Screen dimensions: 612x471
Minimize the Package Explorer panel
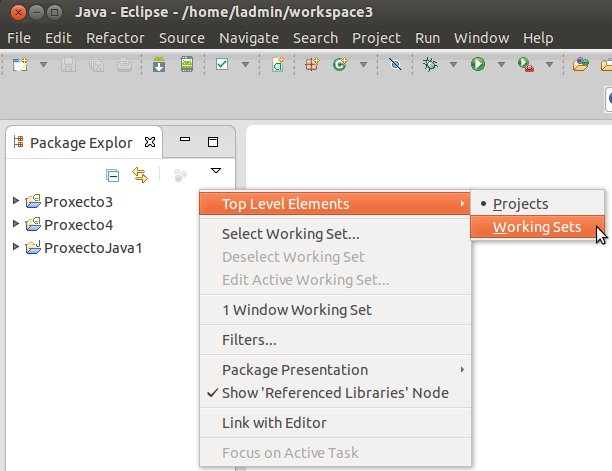(x=185, y=139)
